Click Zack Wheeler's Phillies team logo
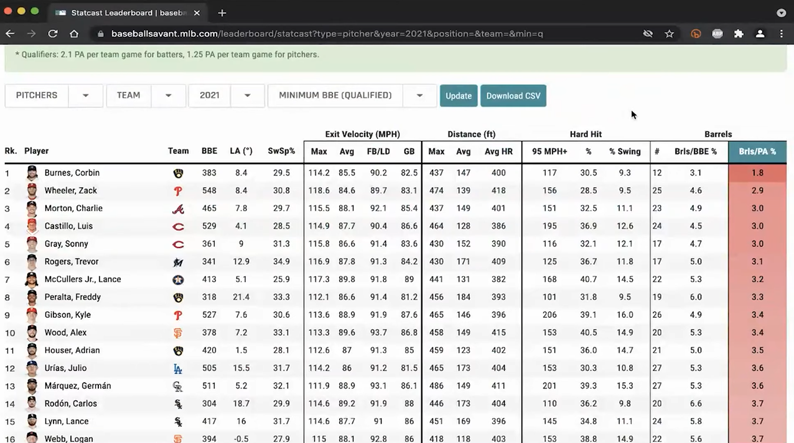Image resolution: width=794 pixels, height=443 pixels. click(178, 191)
